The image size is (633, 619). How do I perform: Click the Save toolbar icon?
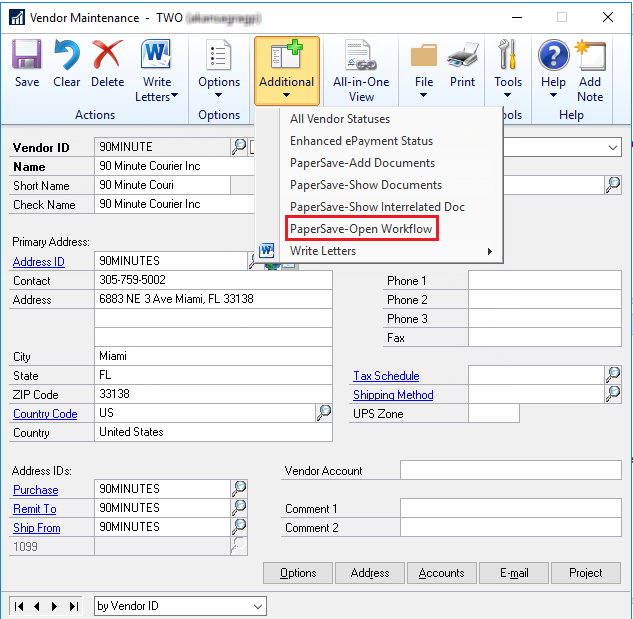tap(27, 63)
